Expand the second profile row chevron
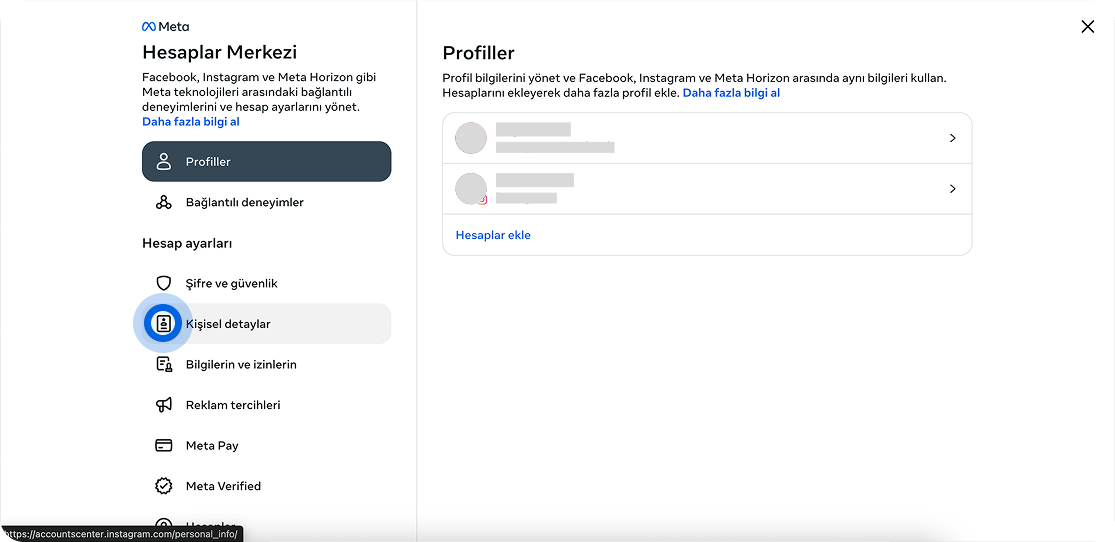Screen dimensions: 1115x542 [x=952, y=189]
